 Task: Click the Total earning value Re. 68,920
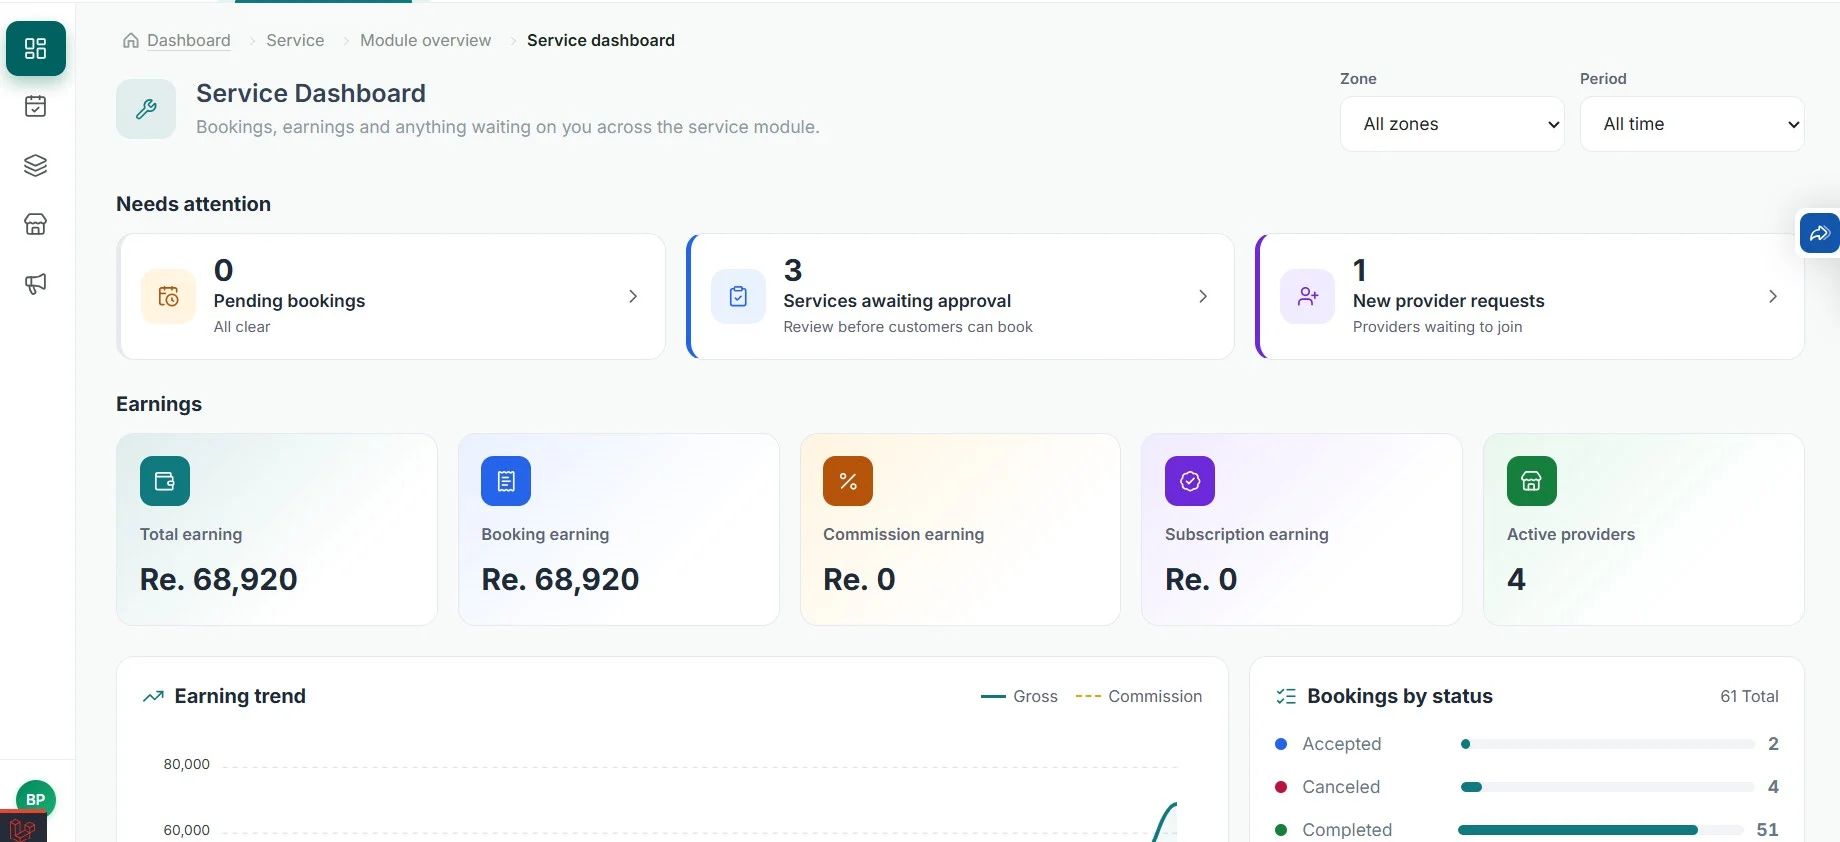point(219,579)
